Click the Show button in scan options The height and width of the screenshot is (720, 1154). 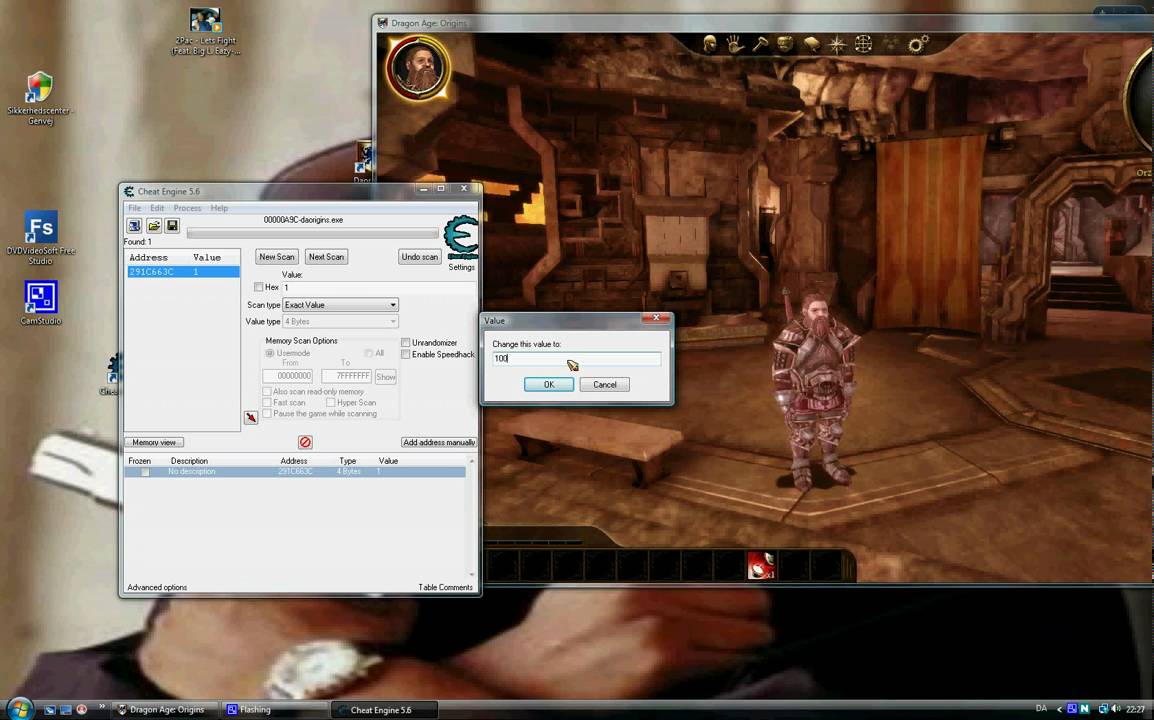coord(386,376)
